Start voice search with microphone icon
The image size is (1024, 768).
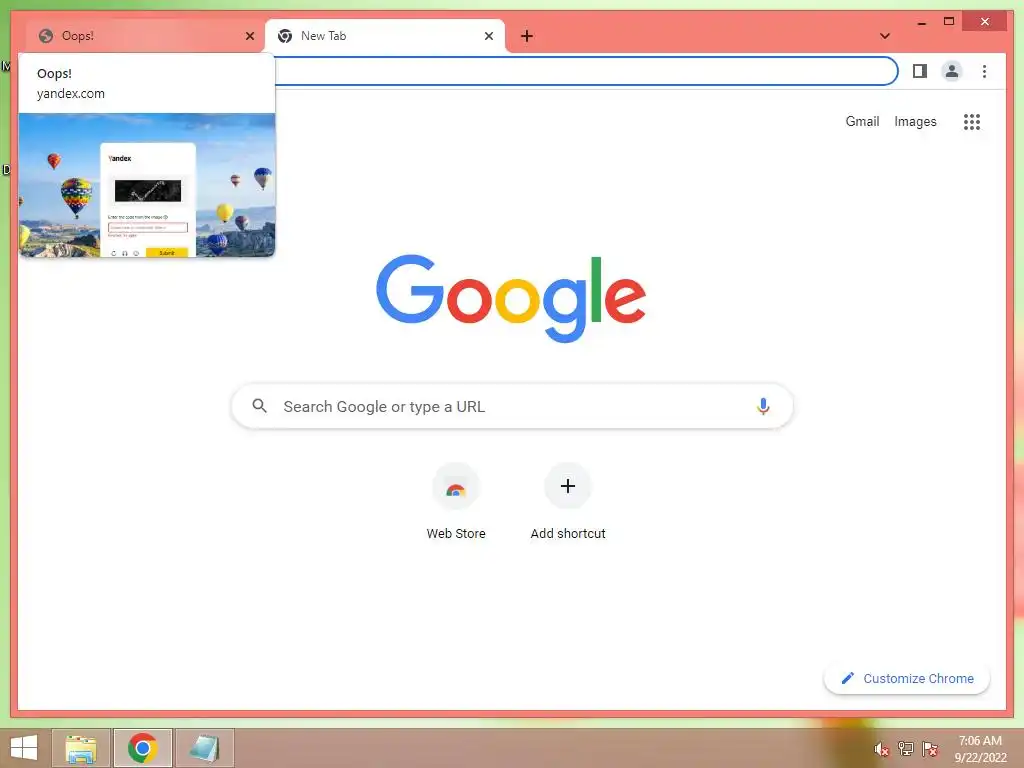click(763, 406)
